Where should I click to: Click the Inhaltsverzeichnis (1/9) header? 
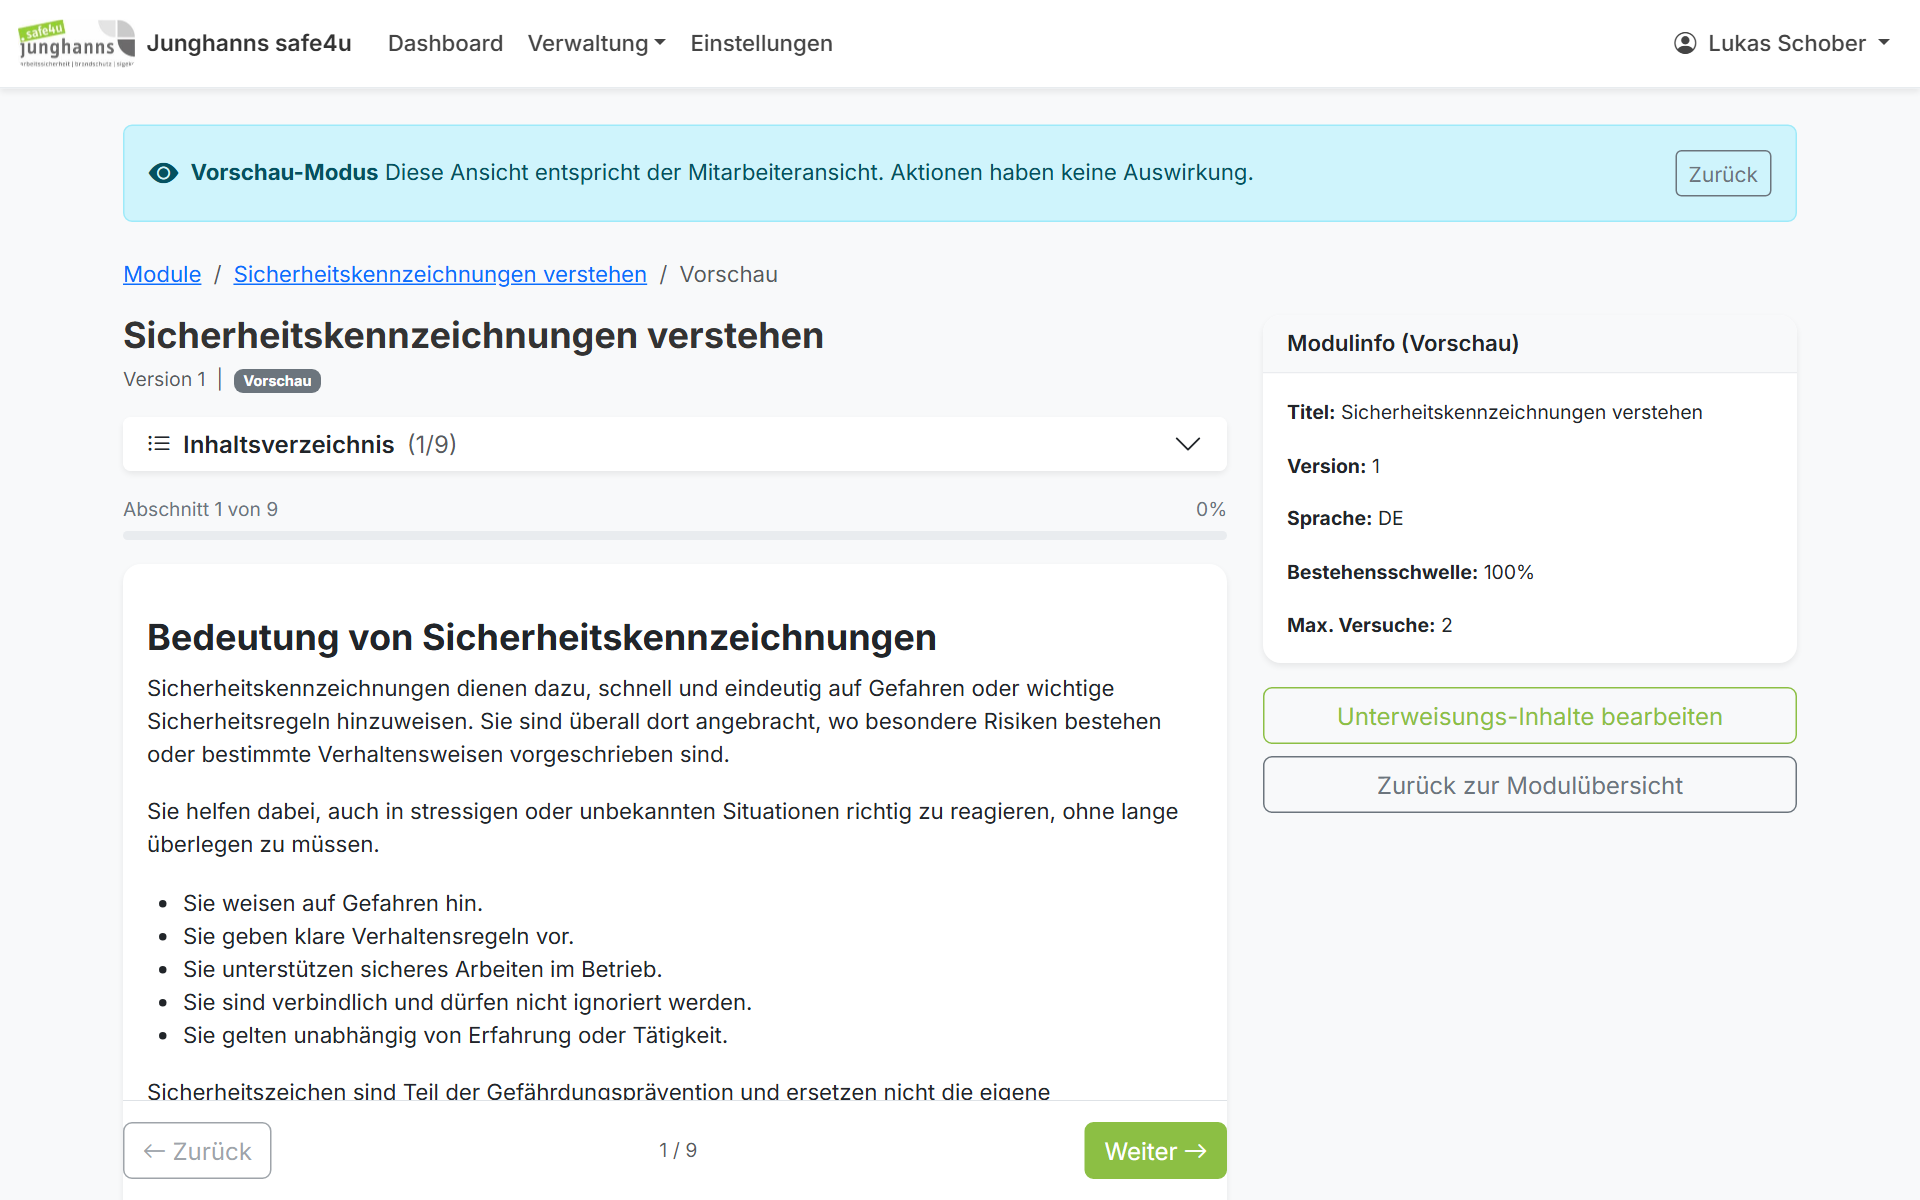(675, 444)
